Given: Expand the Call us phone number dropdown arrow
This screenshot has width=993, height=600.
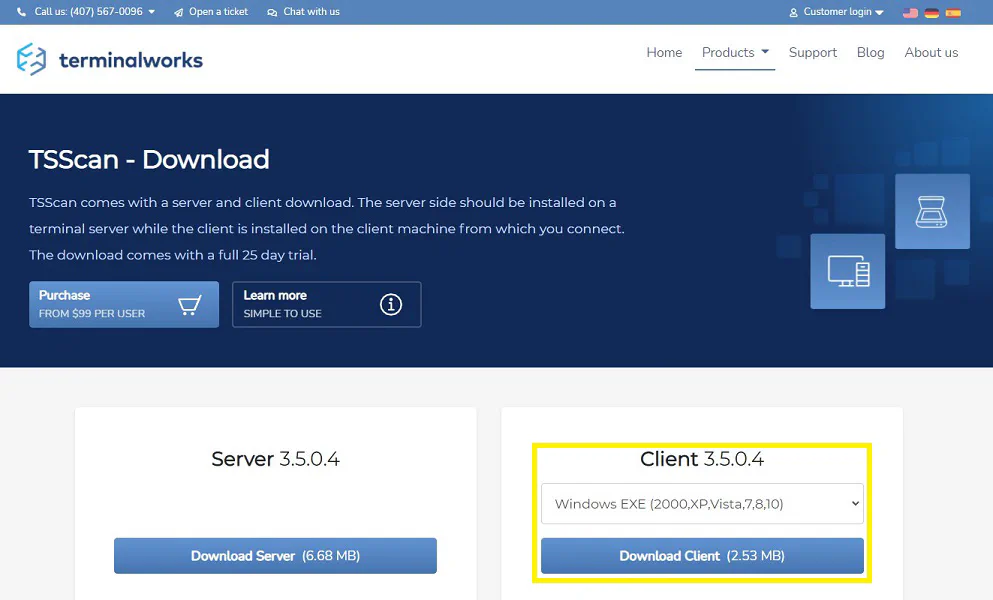Looking at the screenshot, I should pyautogui.click(x=151, y=12).
